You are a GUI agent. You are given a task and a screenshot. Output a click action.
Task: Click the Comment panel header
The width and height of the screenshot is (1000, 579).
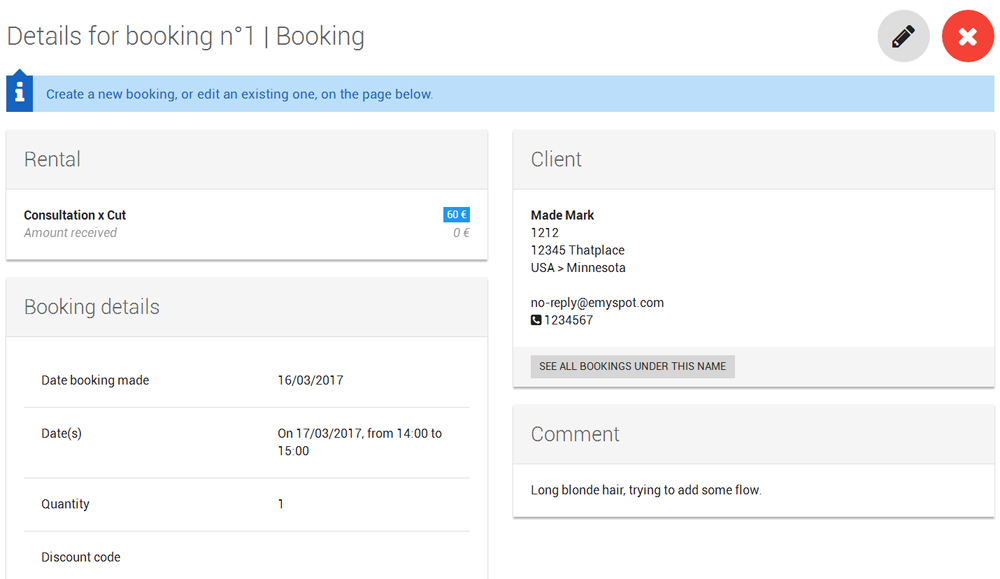pos(754,434)
